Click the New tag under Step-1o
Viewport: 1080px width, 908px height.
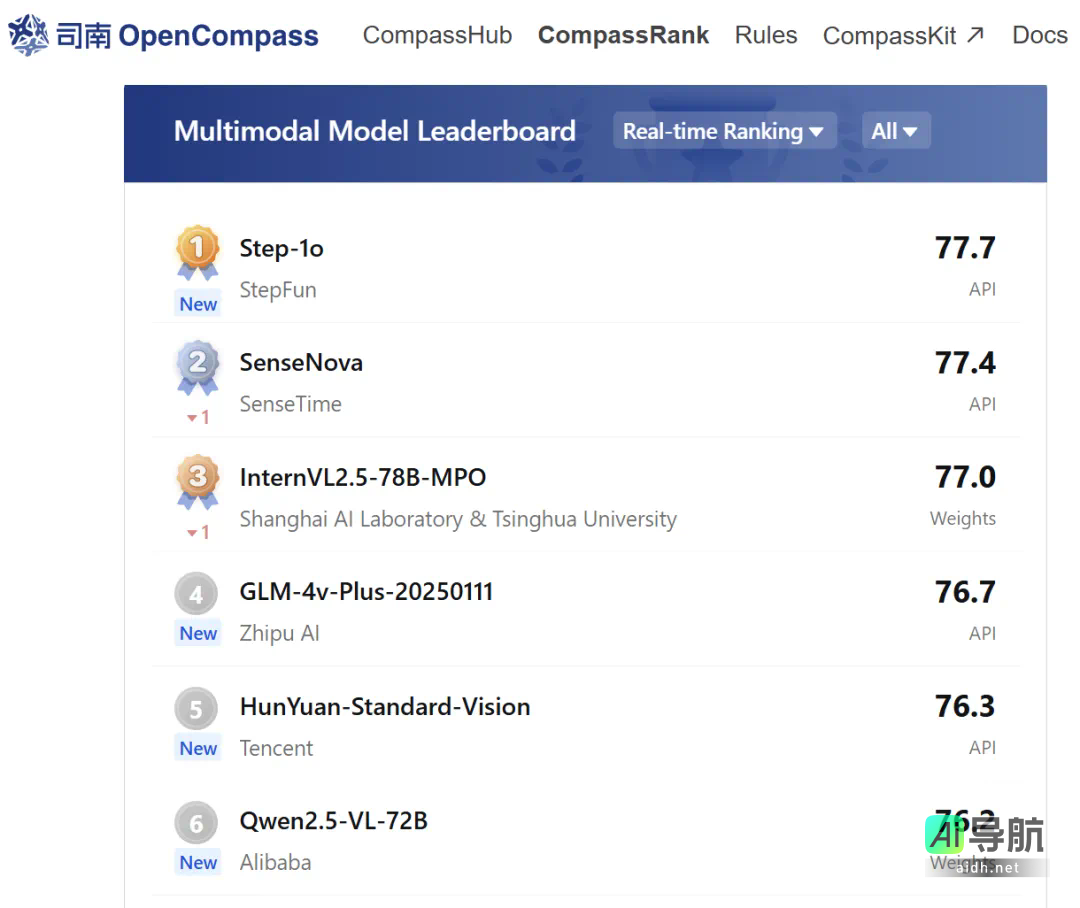[x=198, y=304]
